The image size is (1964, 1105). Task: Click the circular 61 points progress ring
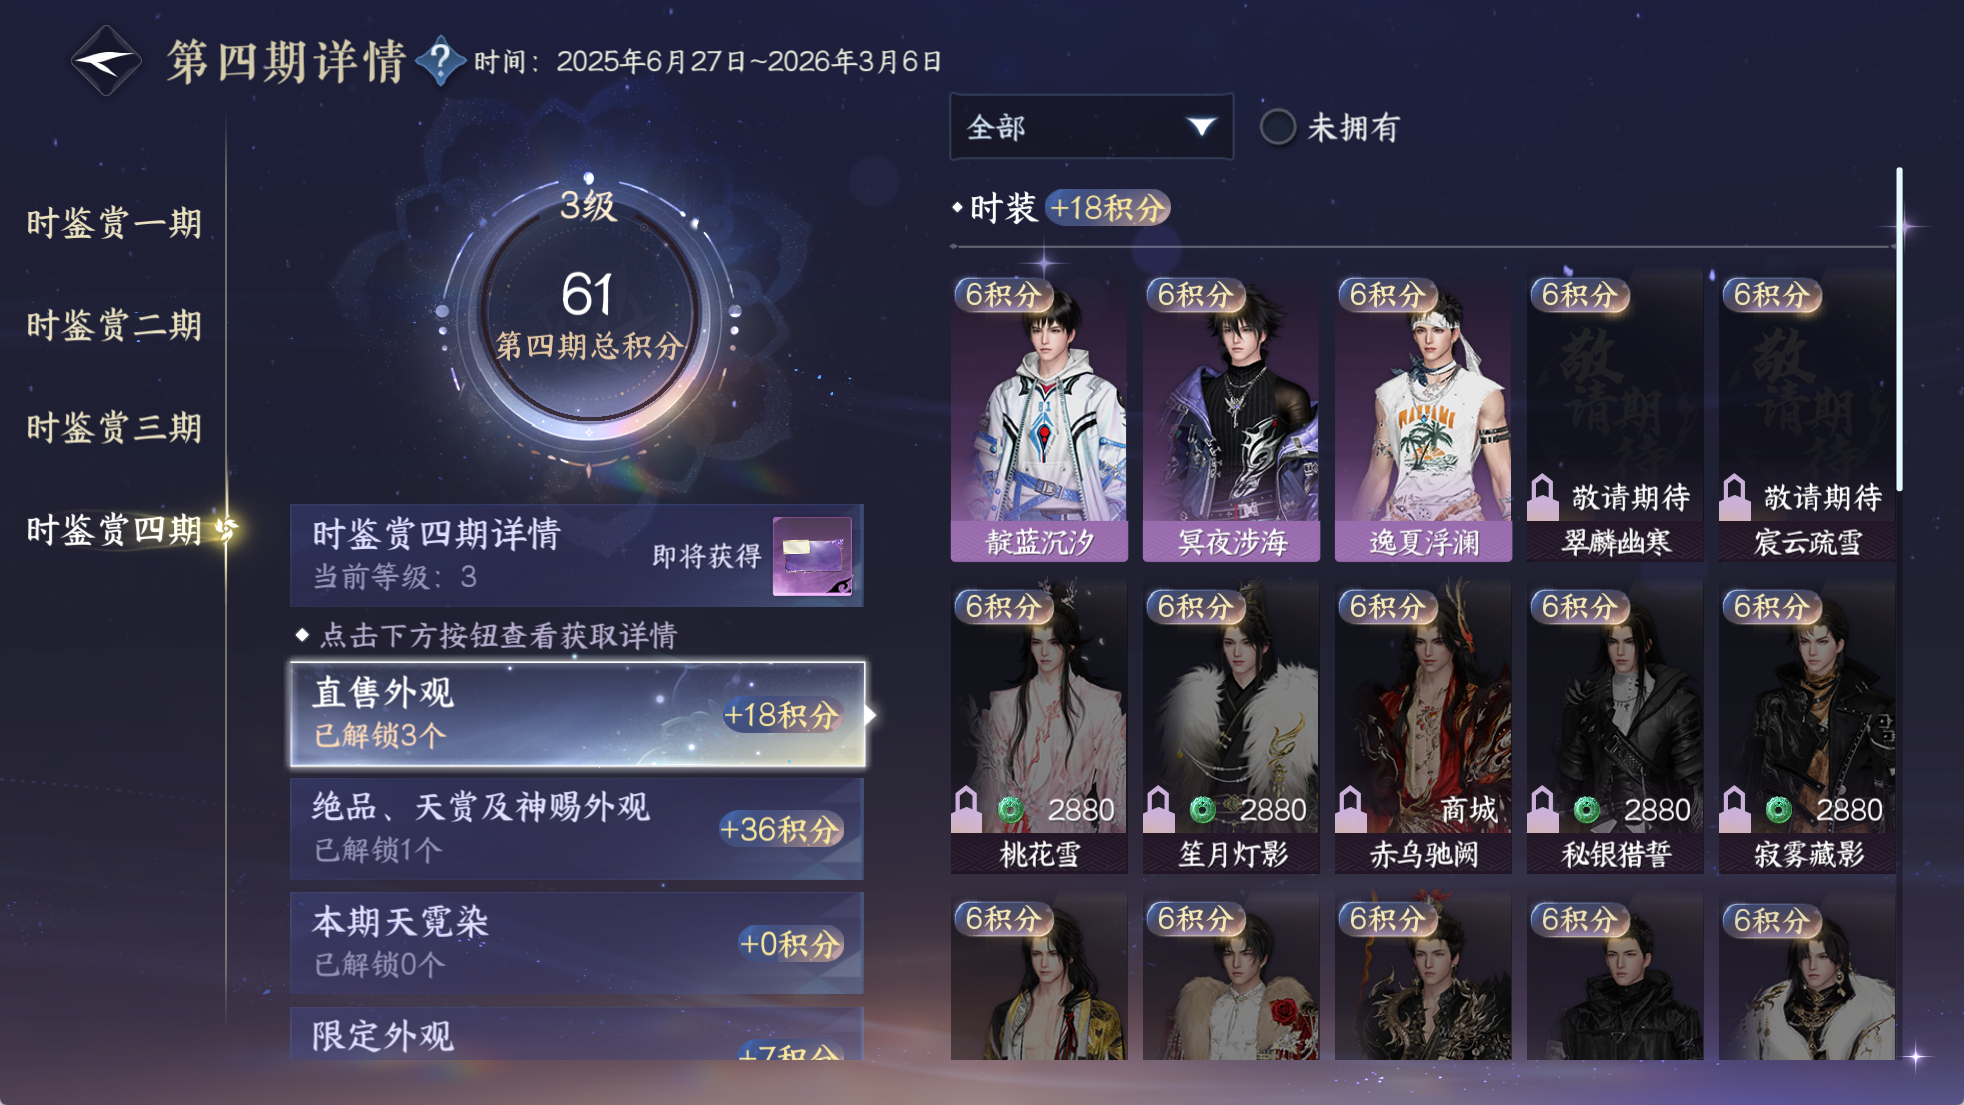(x=588, y=315)
